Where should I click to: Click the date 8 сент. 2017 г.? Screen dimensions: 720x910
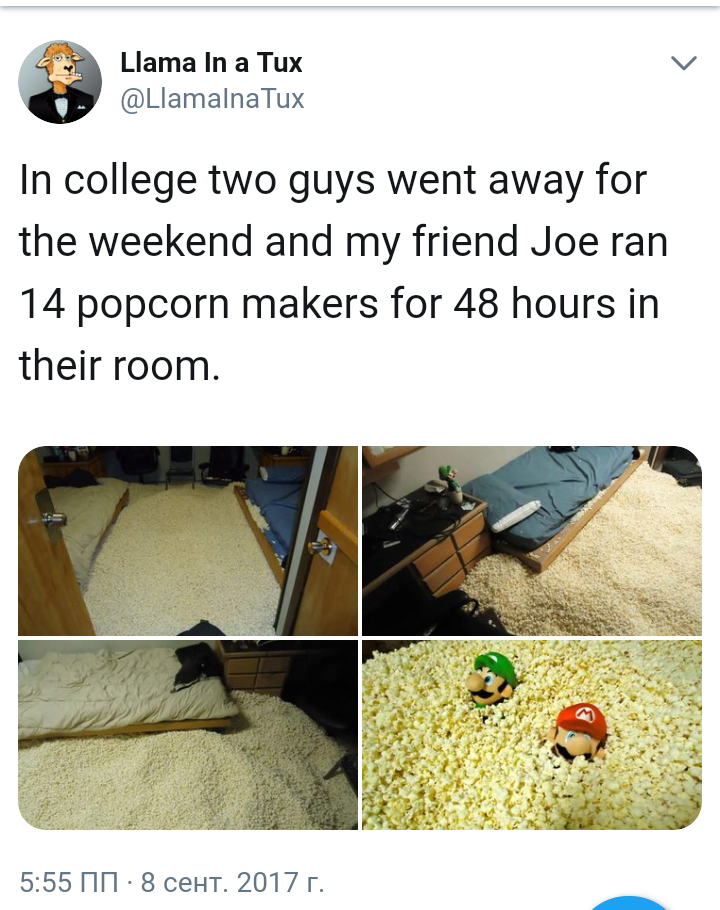point(232,882)
